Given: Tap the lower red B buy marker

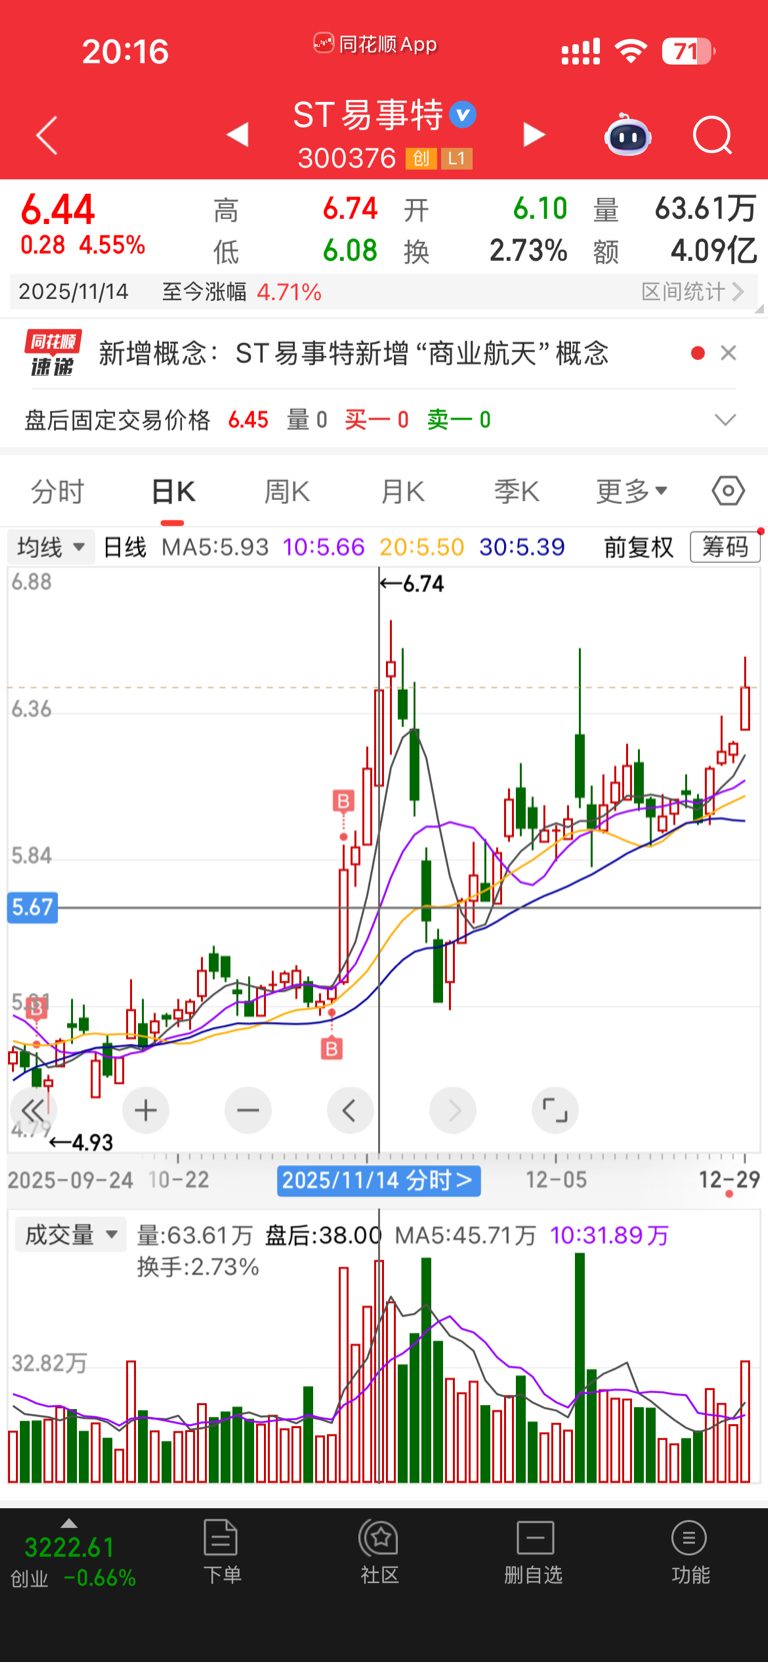Looking at the screenshot, I should 332,1048.
